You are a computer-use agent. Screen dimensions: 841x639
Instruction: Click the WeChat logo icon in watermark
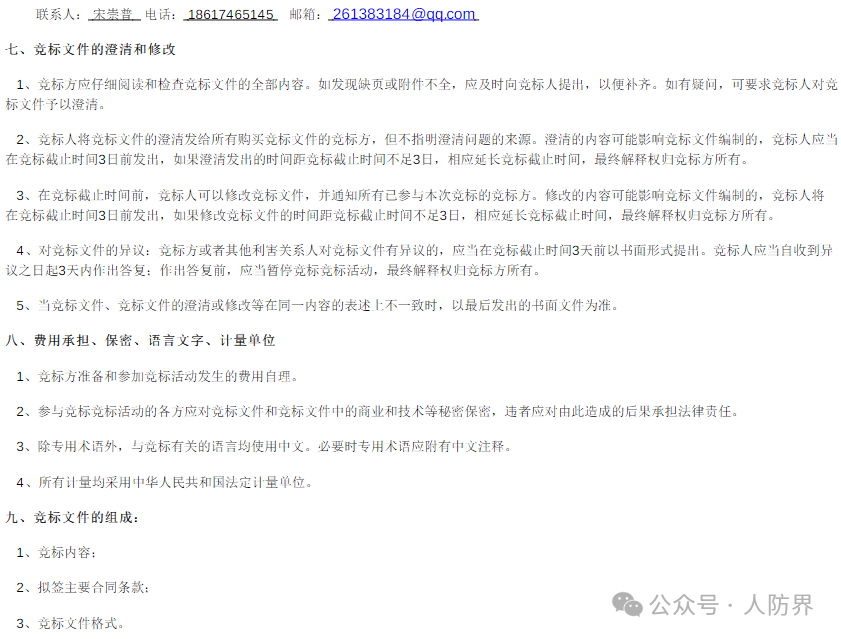(x=627, y=605)
